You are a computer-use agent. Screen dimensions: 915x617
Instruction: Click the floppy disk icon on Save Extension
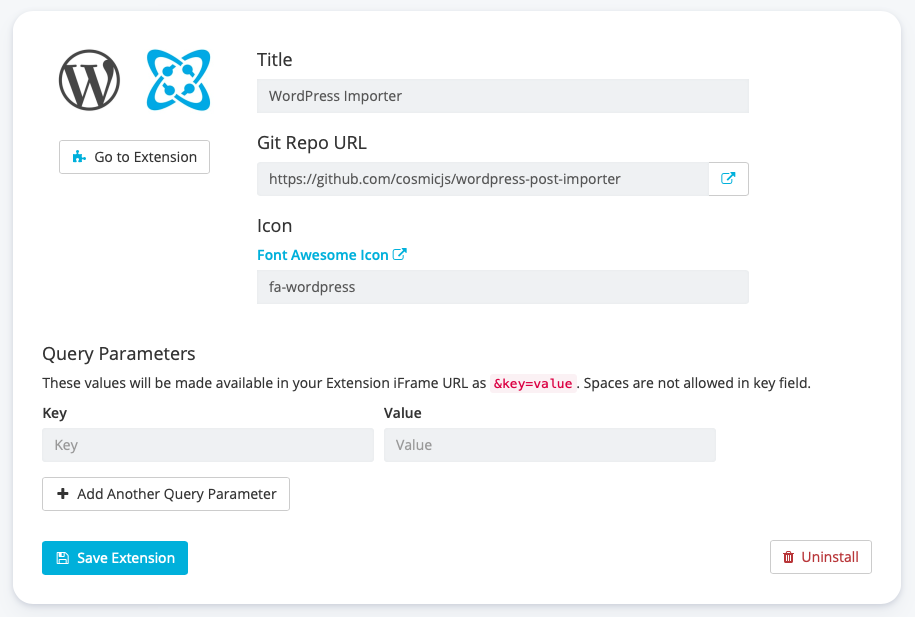(63, 558)
